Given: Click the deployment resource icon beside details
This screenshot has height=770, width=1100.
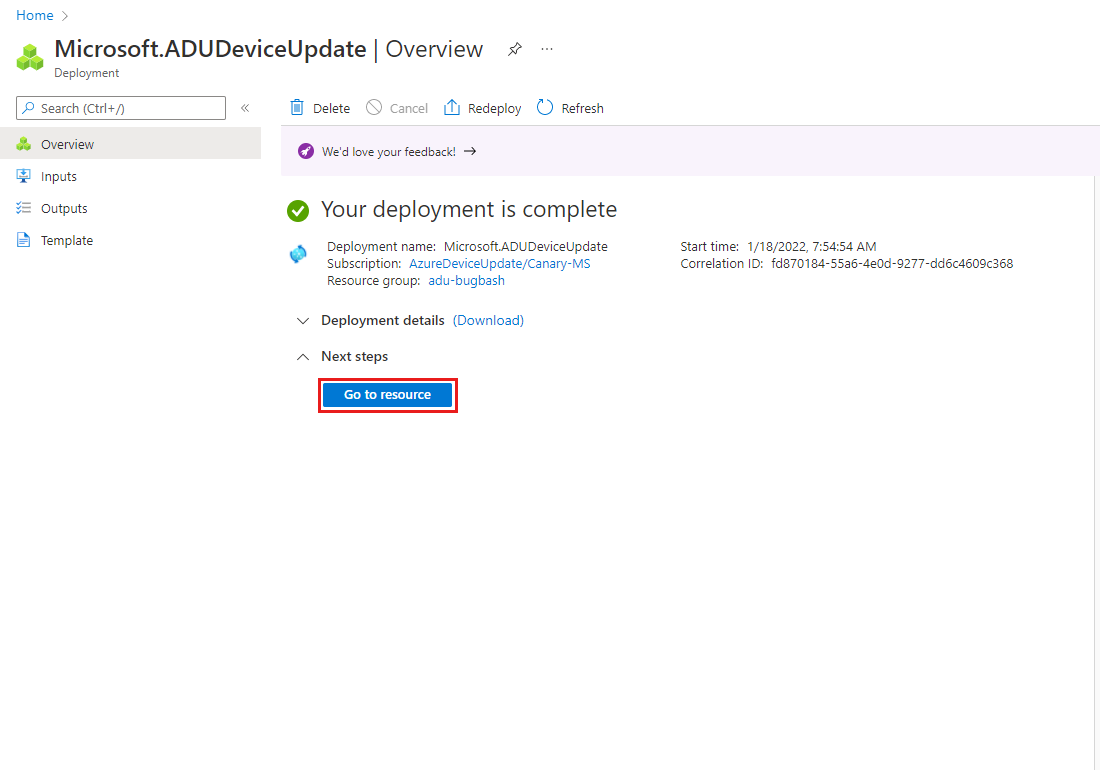Looking at the screenshot, I should pos(298,255).
